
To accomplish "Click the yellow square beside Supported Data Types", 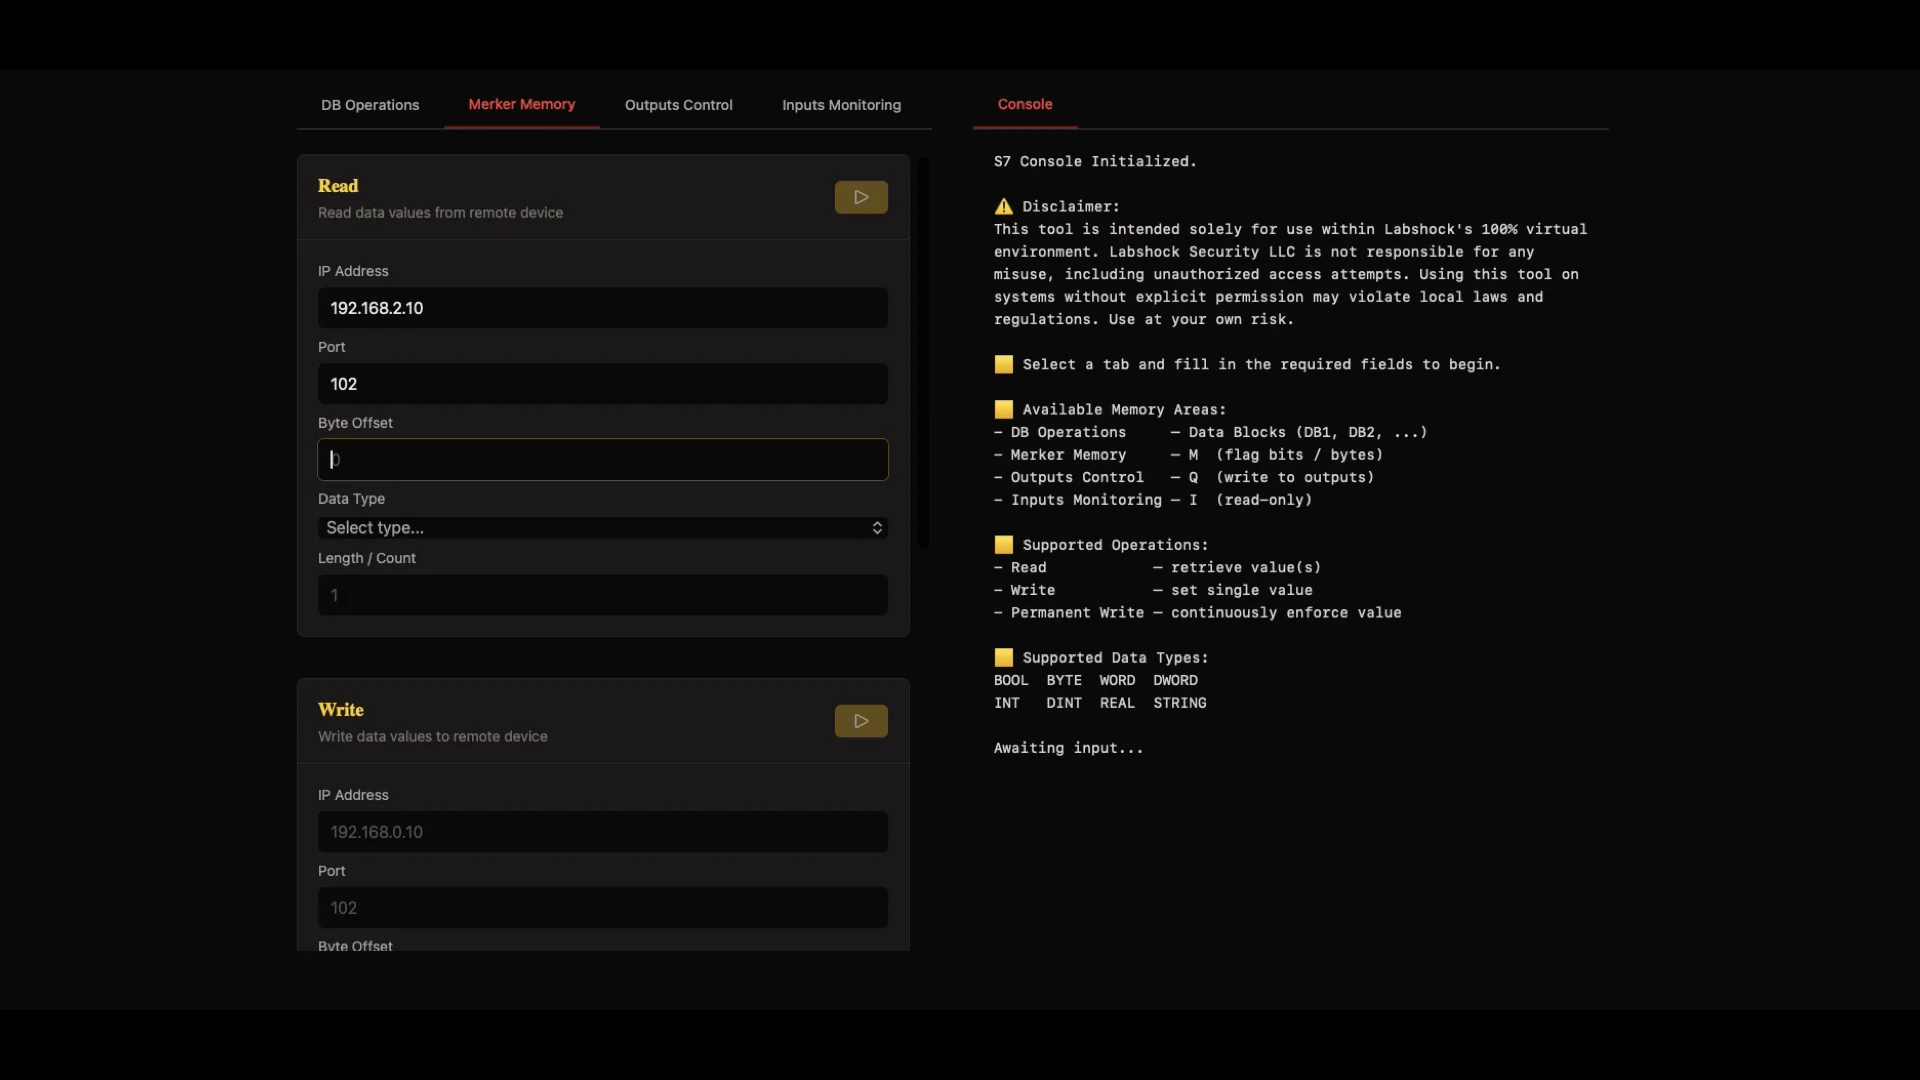I will (1004, 657).
